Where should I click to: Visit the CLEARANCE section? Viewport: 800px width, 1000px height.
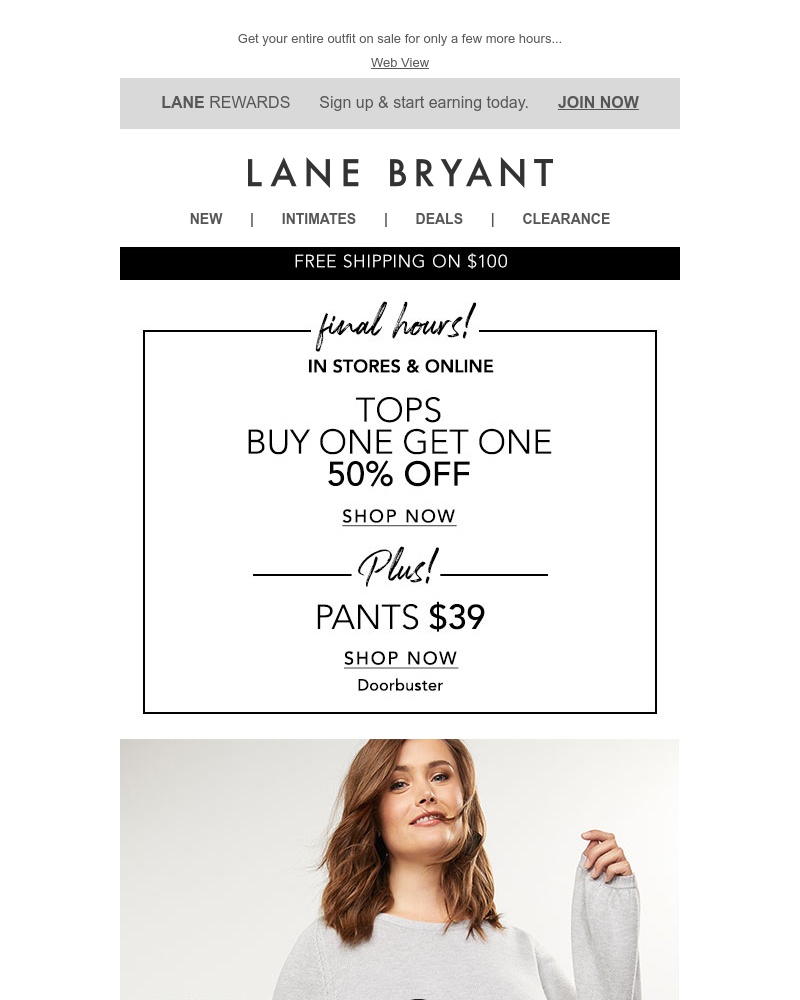pos(566,219)
